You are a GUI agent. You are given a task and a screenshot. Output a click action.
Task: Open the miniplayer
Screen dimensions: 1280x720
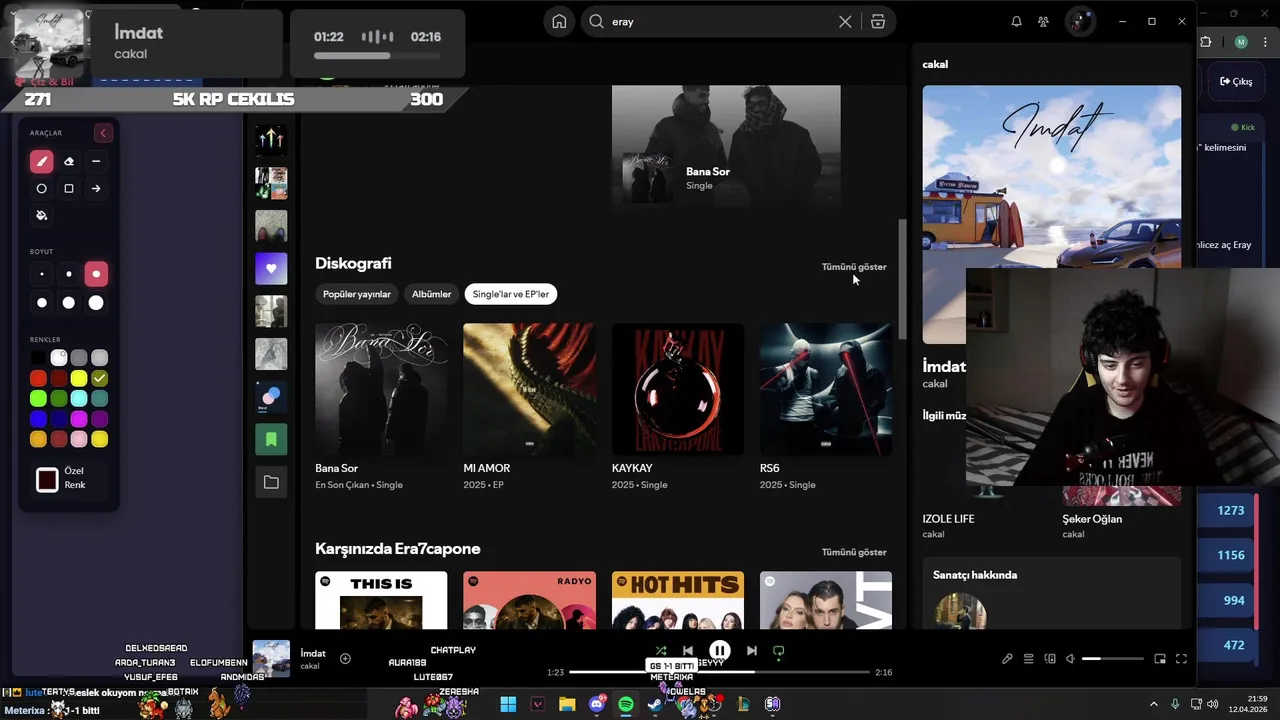(x=1160, y=659)
